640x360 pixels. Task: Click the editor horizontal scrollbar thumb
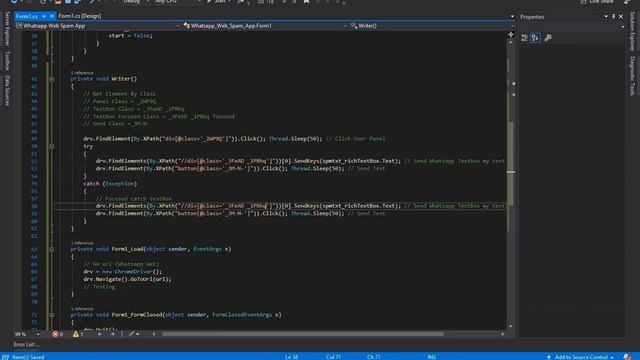point(303,334)
